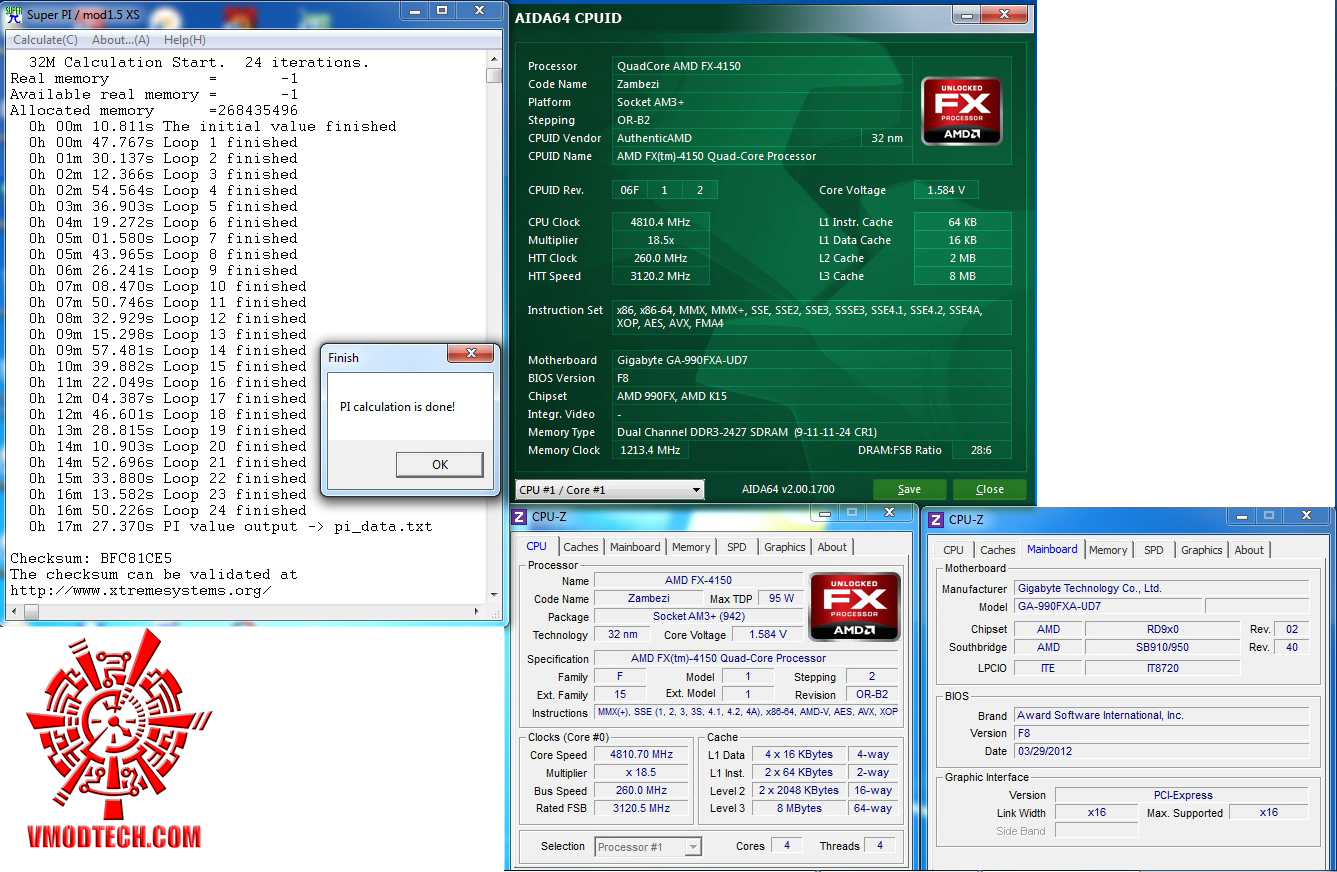Click the BIOS Date field 03/29/2012 in CPU-Z
Screen dimensions: 1337x872
[1161, 751]
